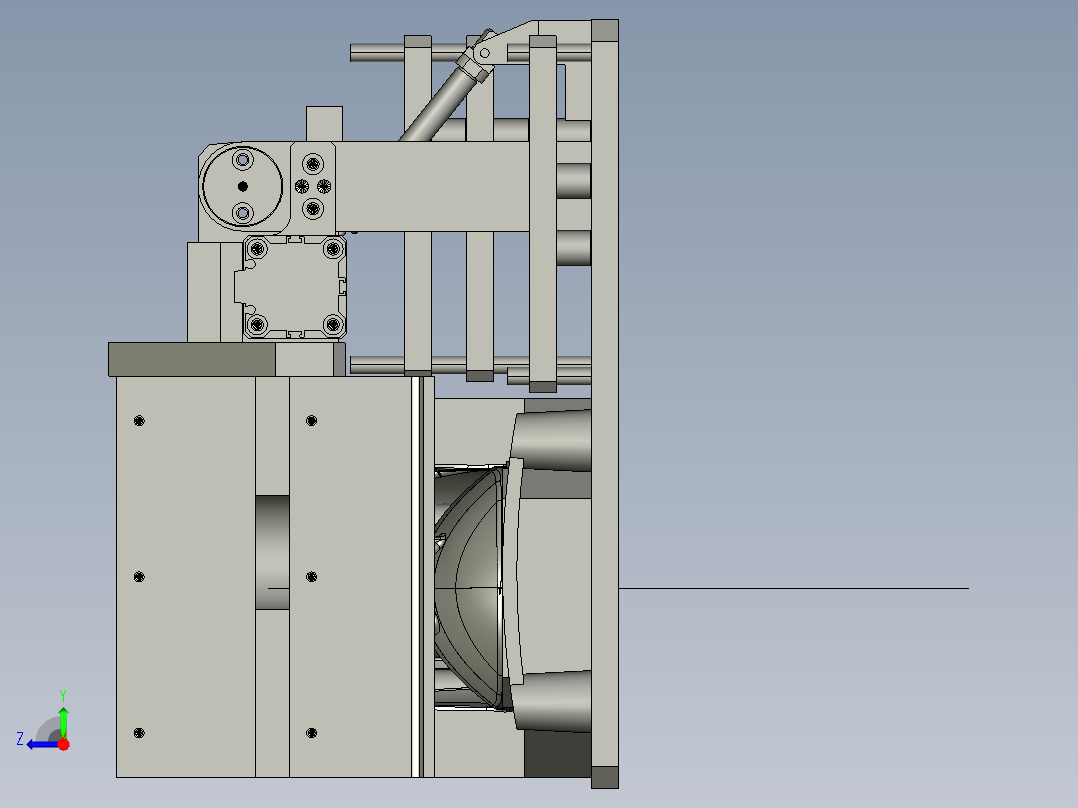Viewport: 1078px width, 808px height.
Task: Select the large circular flange on the actuator
Action: [242, 186]
